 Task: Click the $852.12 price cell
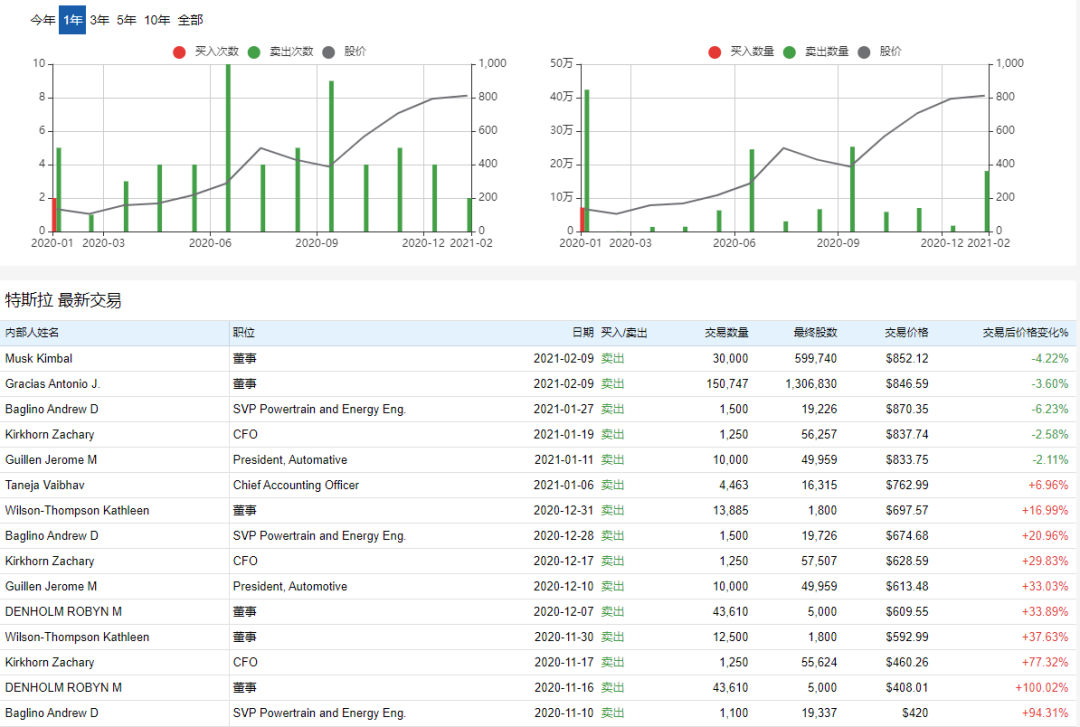[x=906, y=358]
